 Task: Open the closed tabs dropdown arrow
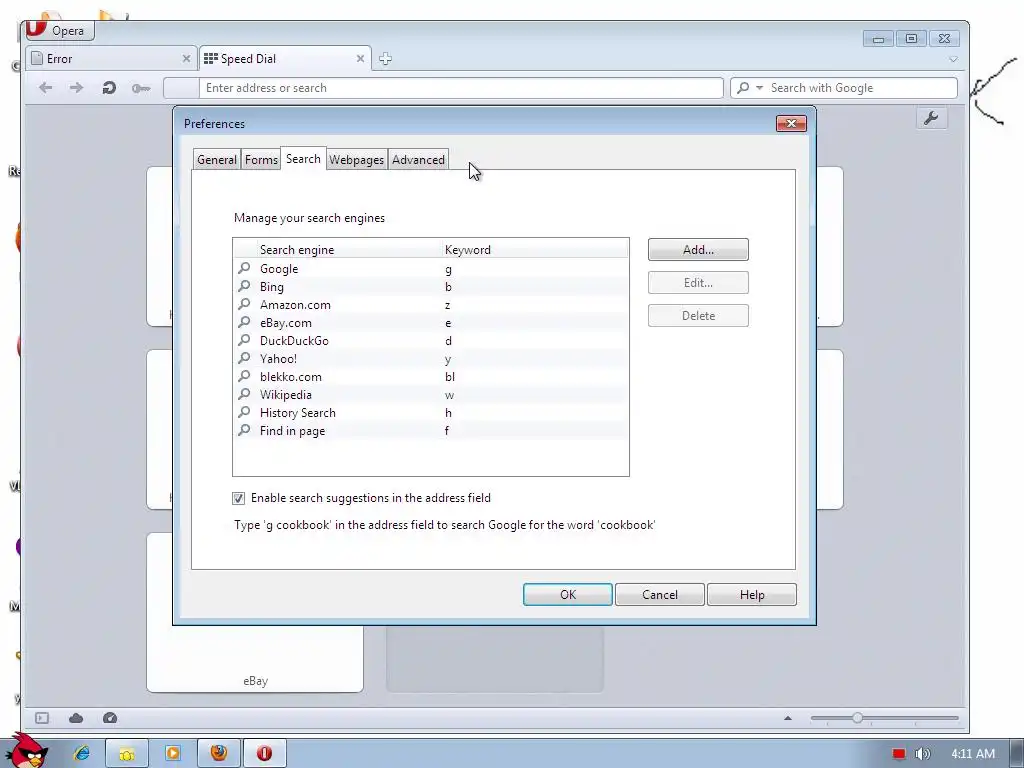(953, 59)
